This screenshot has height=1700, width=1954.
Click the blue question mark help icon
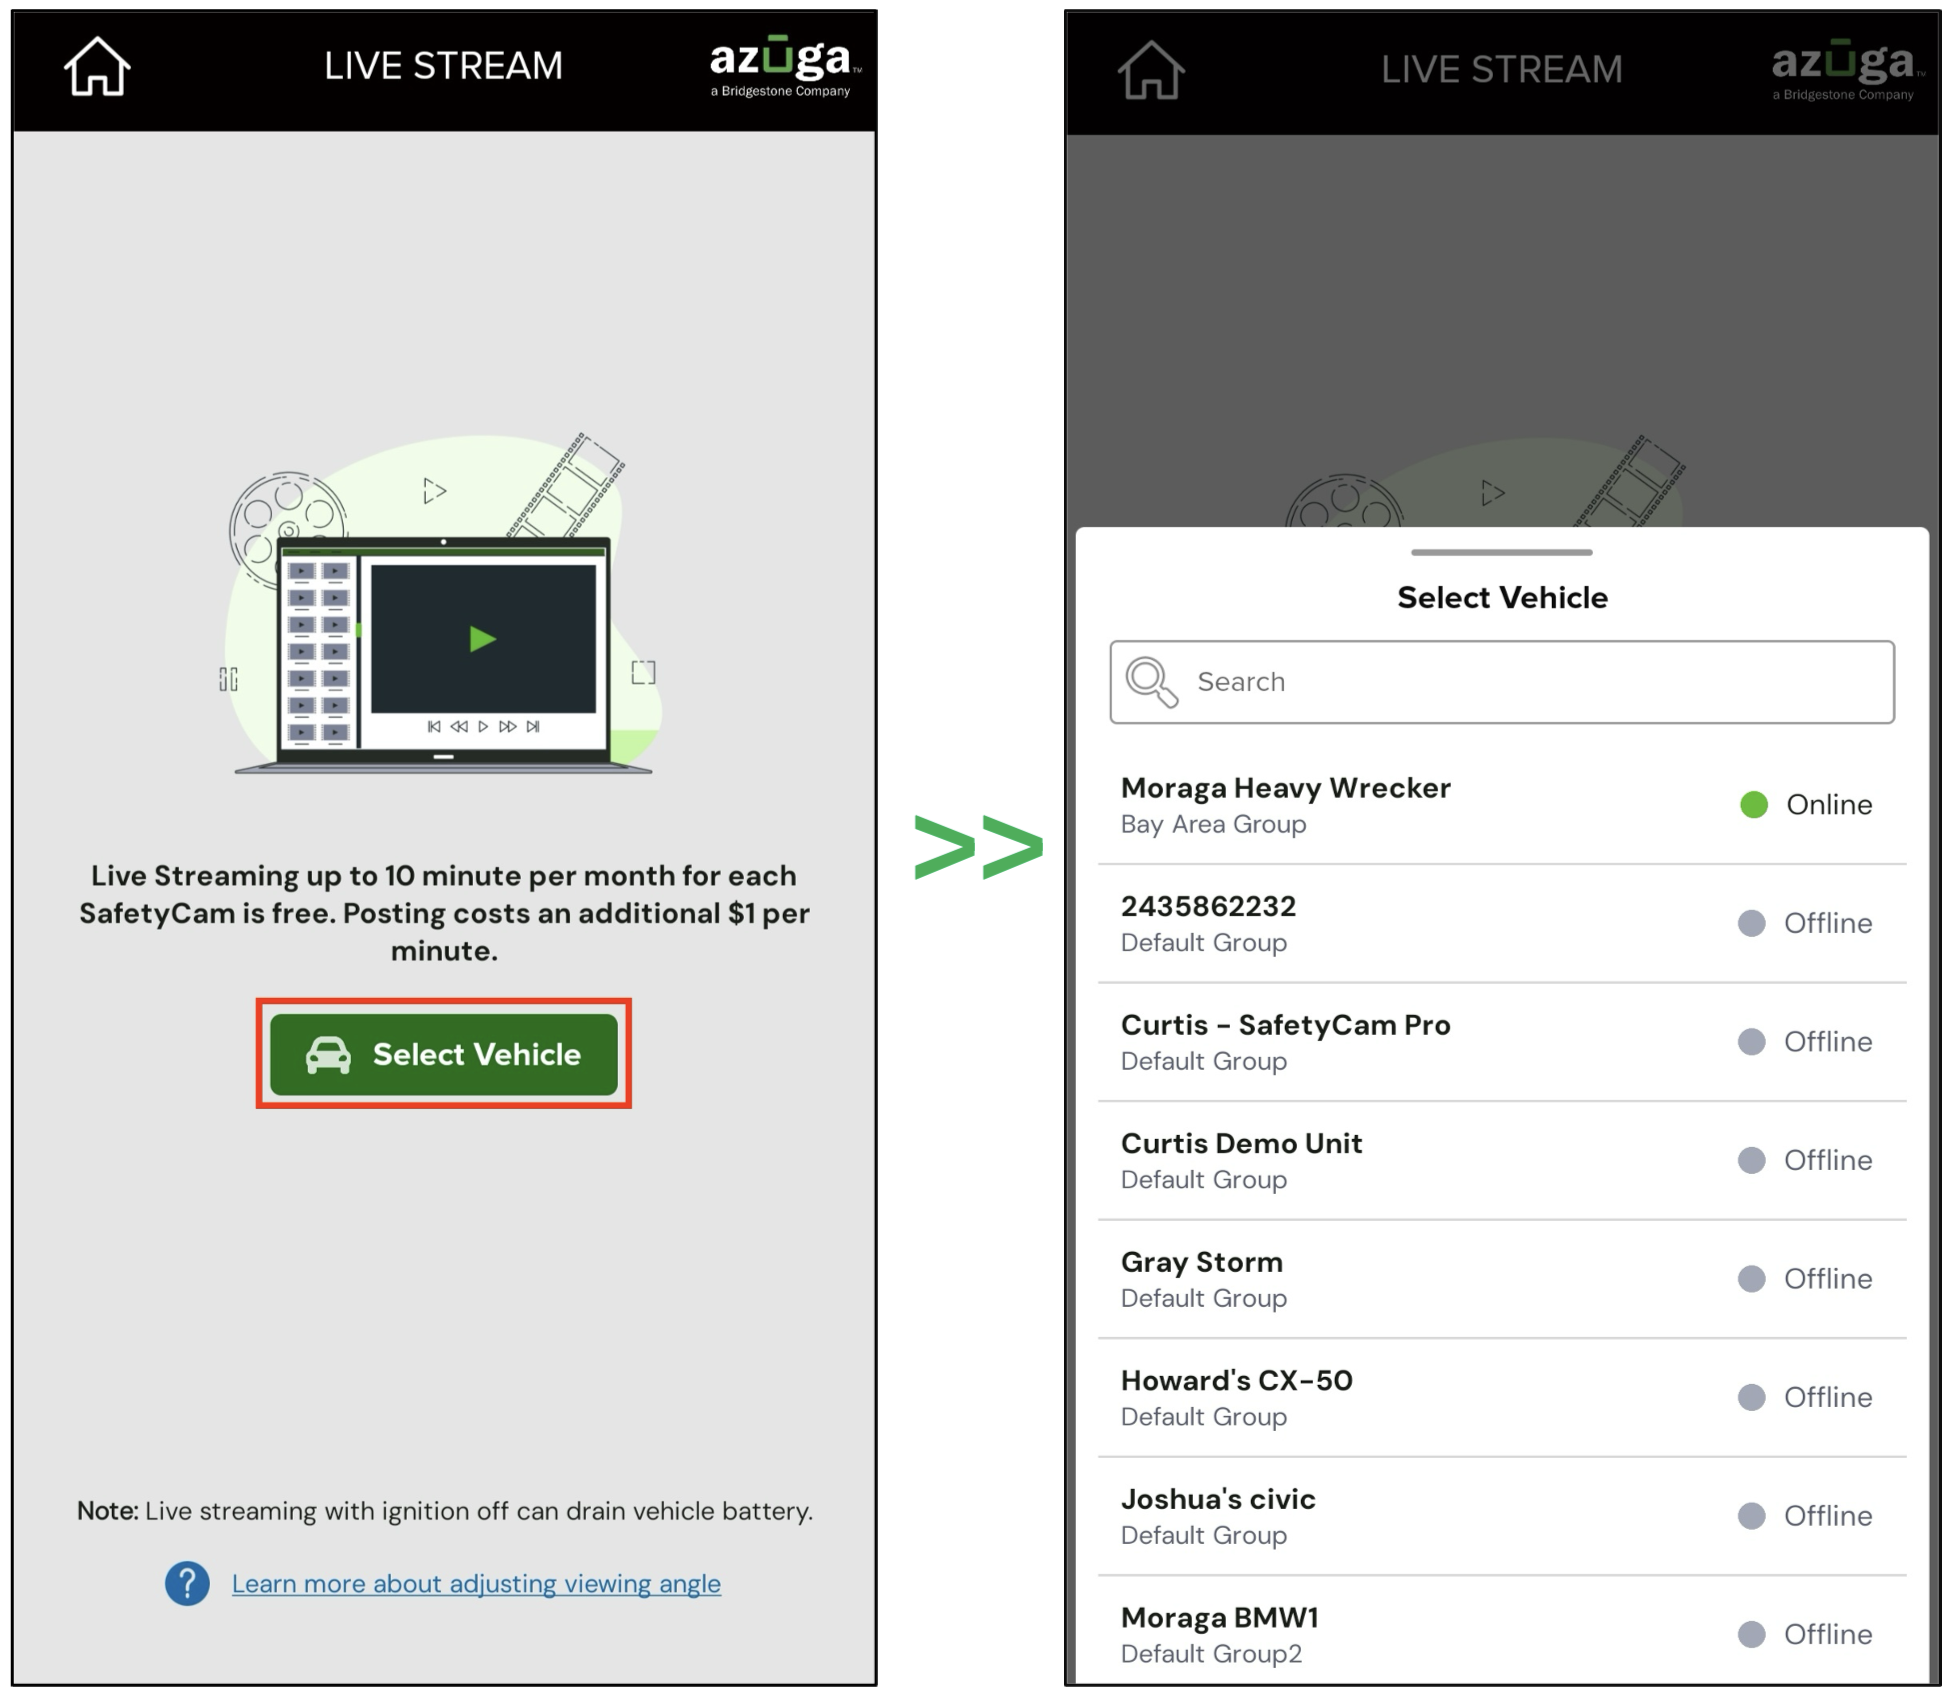click(187, 1583)
